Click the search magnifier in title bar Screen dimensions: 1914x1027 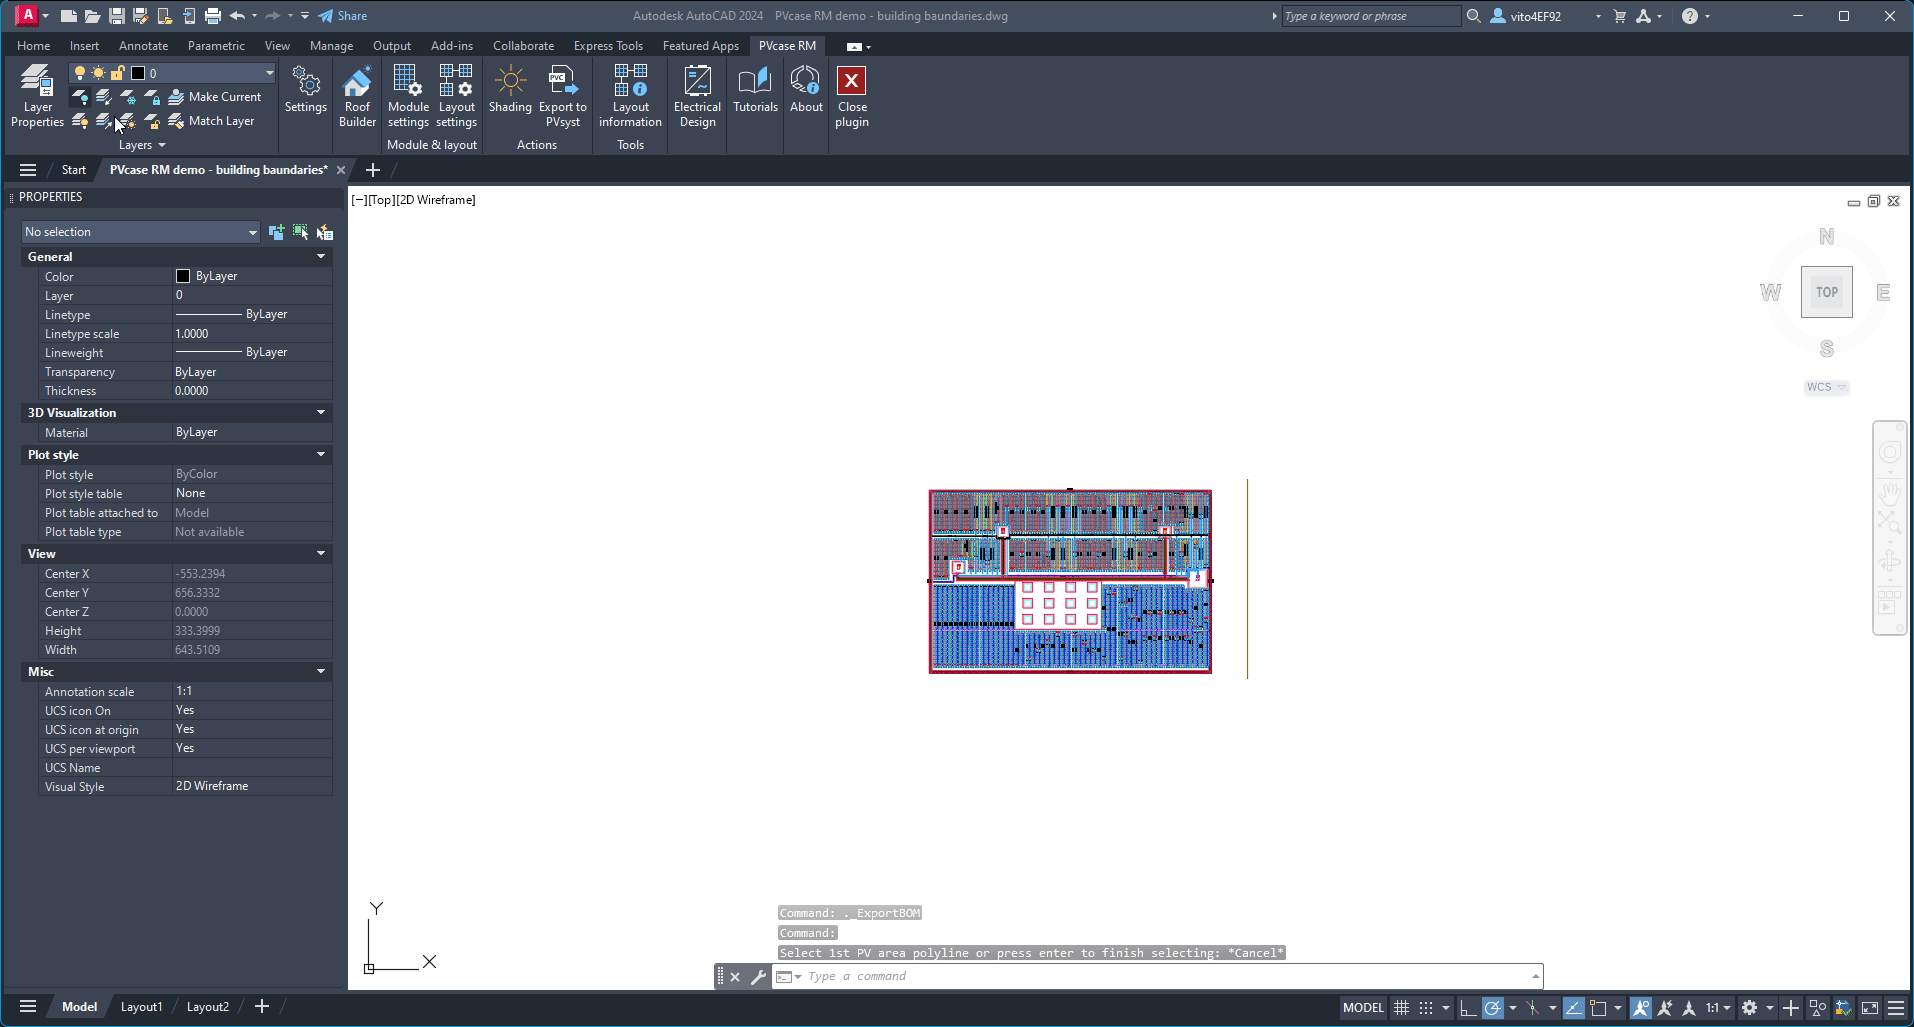pyautogui.click(x=1473, y=16)
